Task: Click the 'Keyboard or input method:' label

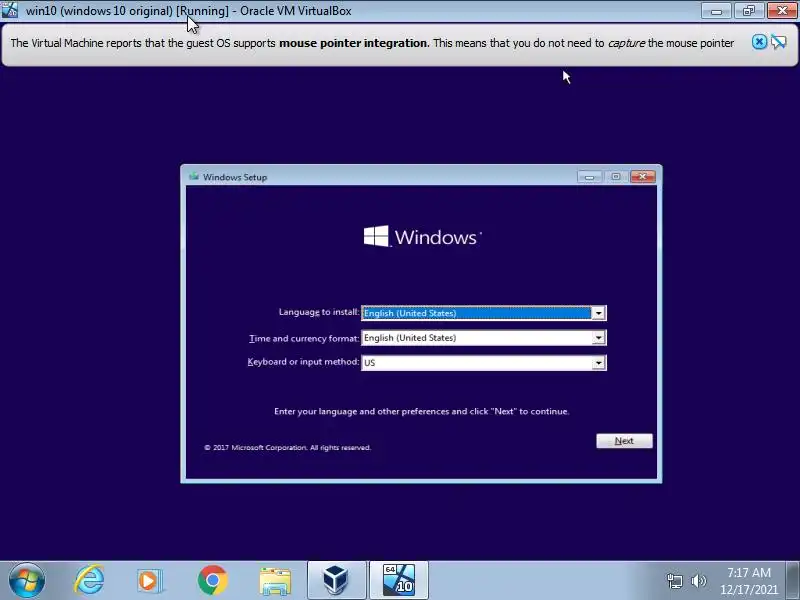Action: 303,362
